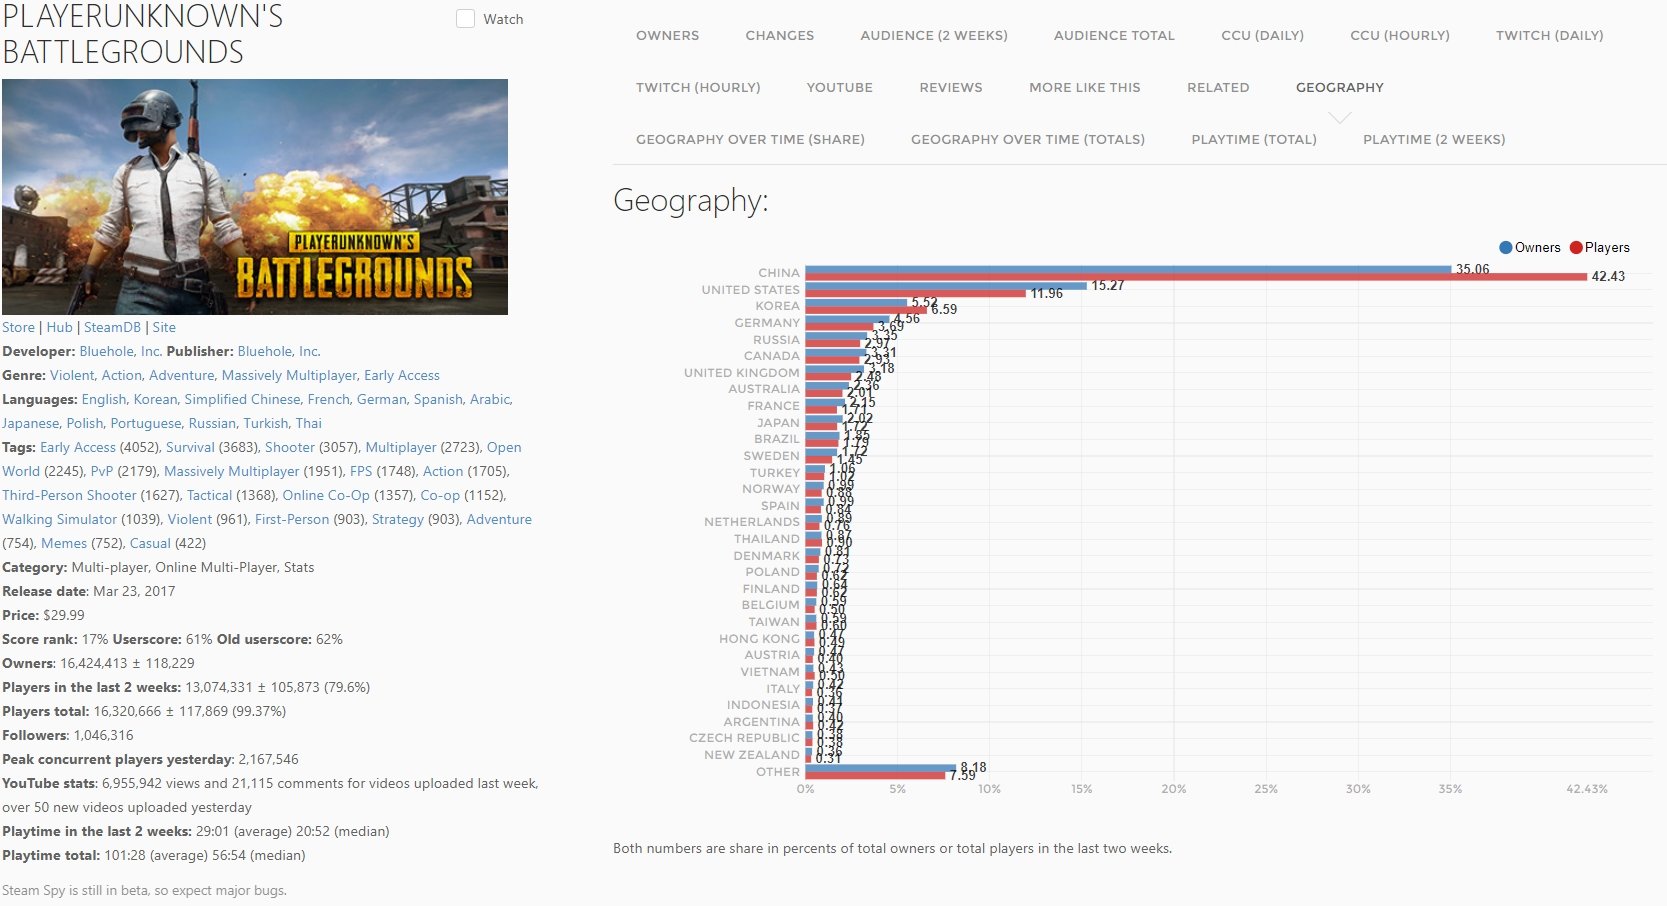This screenshot has height=906, width=1667.
Task: Open the More Like This tab
Action: click(1085, 87)
